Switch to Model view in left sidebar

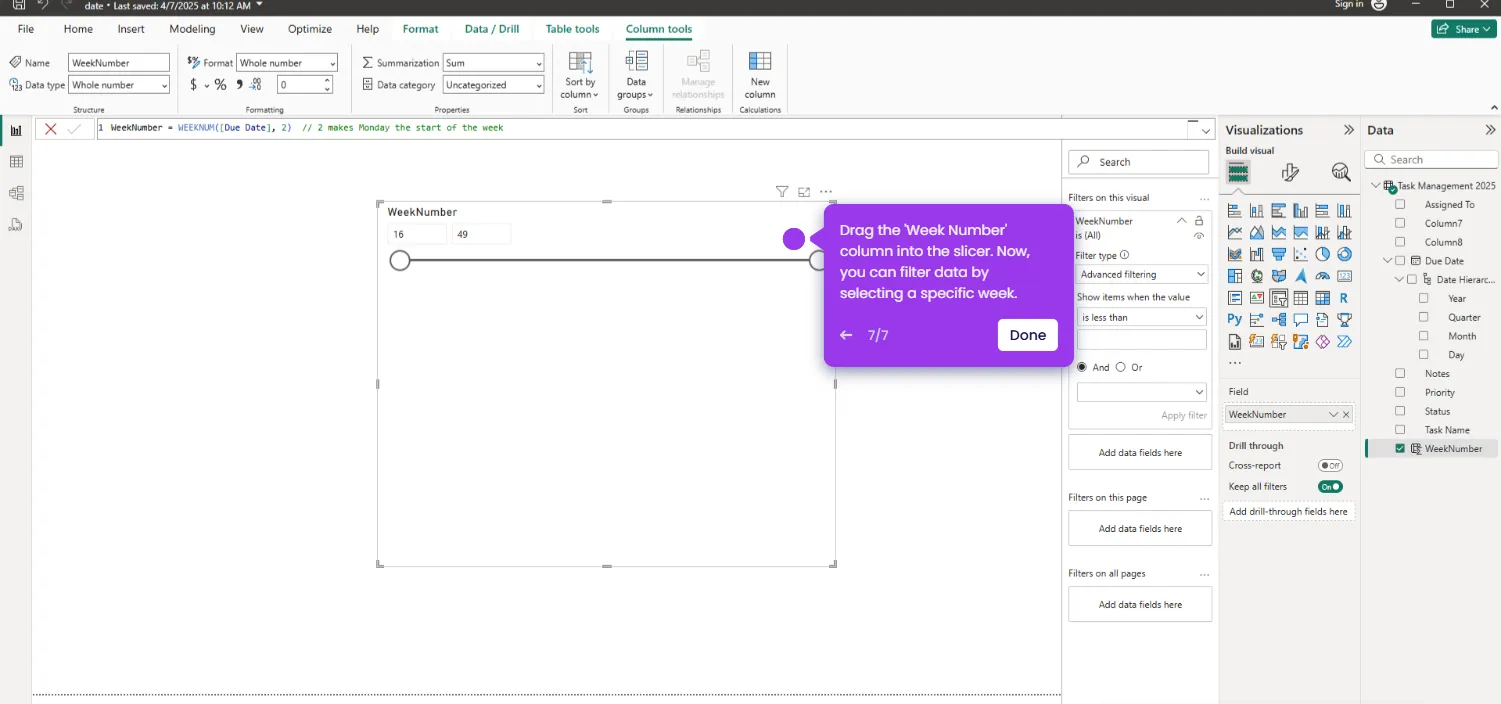point(16,193)
